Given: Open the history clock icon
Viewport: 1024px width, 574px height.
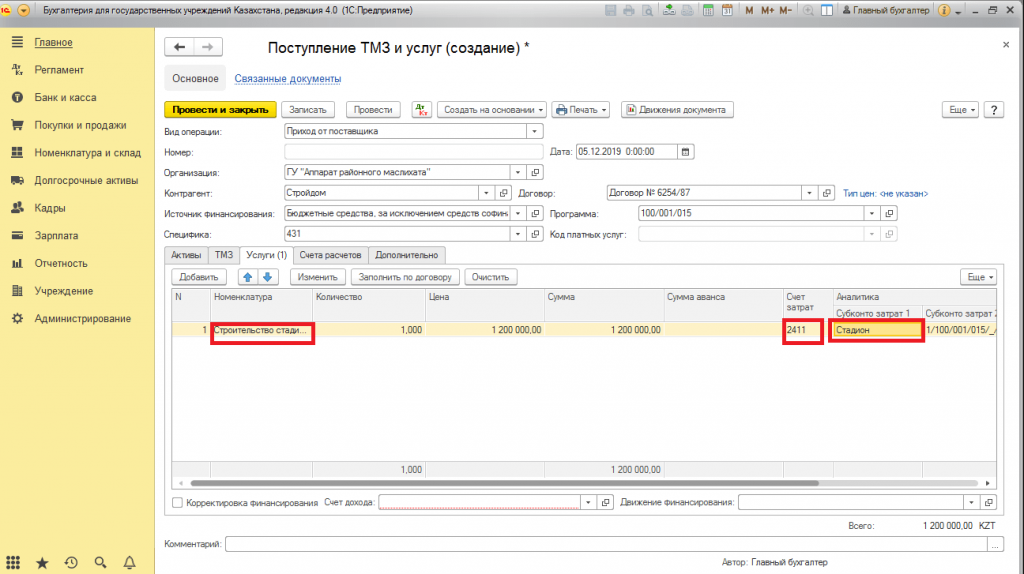Looking at the screenshot, I should coord(71,563).
